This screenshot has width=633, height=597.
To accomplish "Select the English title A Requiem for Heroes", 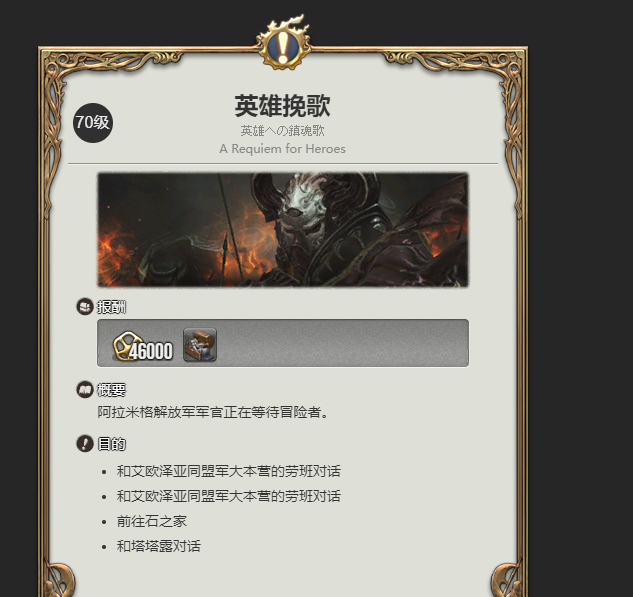I will pyautogui.click(x=283, y=149).
